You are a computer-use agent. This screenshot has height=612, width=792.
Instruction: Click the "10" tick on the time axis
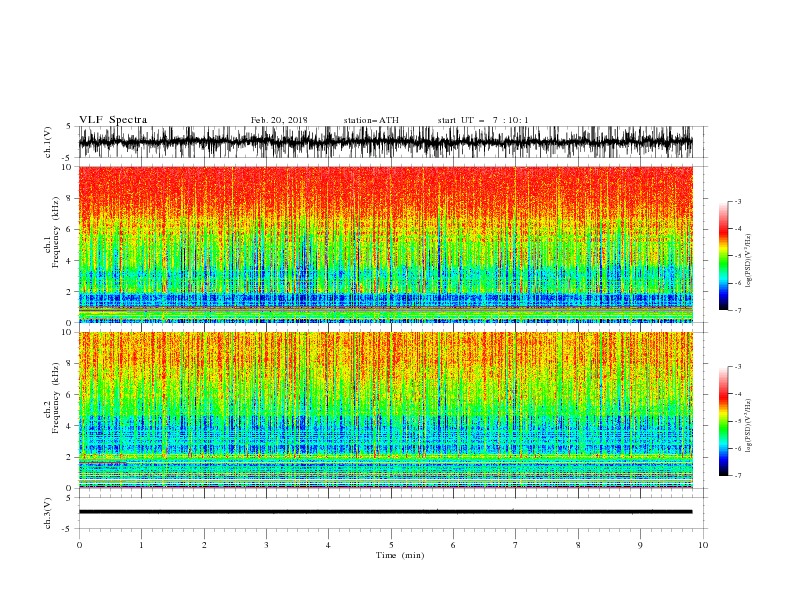[x=703, y=545]
